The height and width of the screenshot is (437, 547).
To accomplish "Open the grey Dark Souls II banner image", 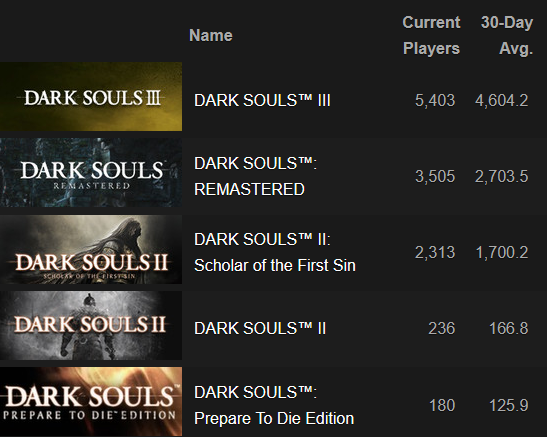I will point(91,325).
